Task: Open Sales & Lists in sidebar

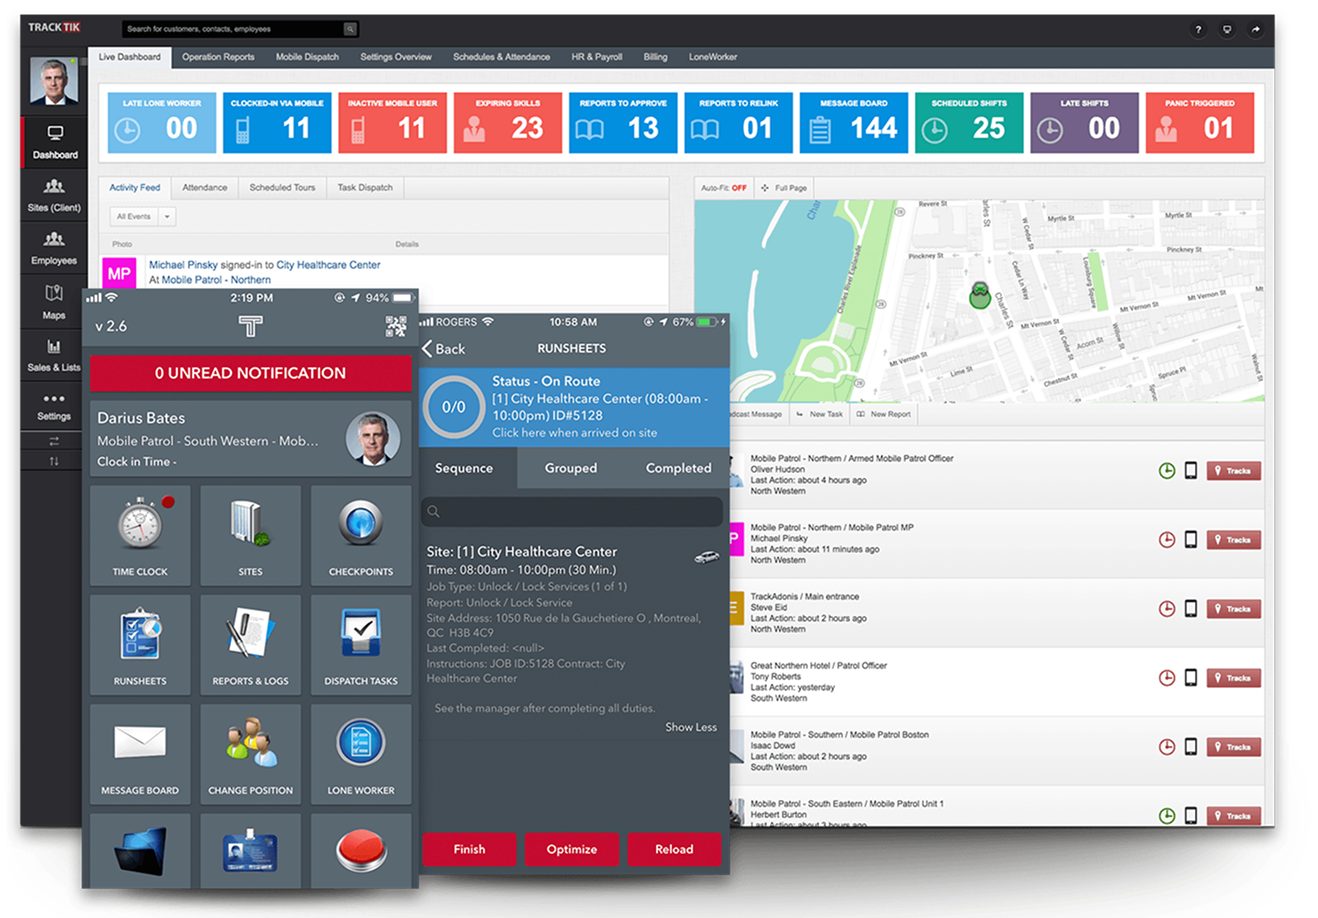Action: [x=54, y=355]
